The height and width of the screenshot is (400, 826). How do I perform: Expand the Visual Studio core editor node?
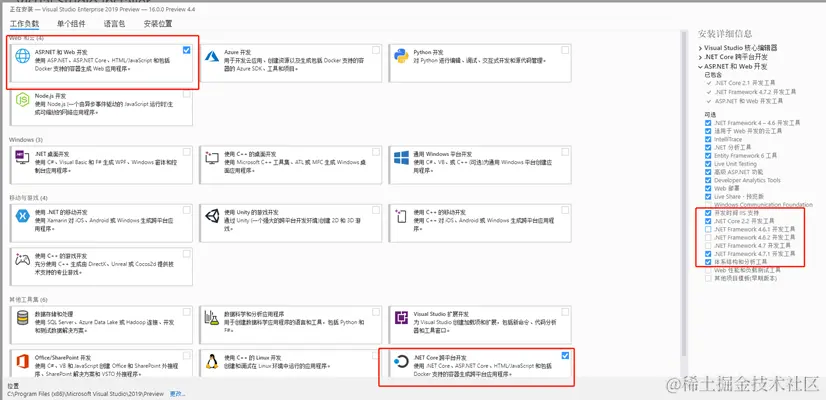click(701, 47)
